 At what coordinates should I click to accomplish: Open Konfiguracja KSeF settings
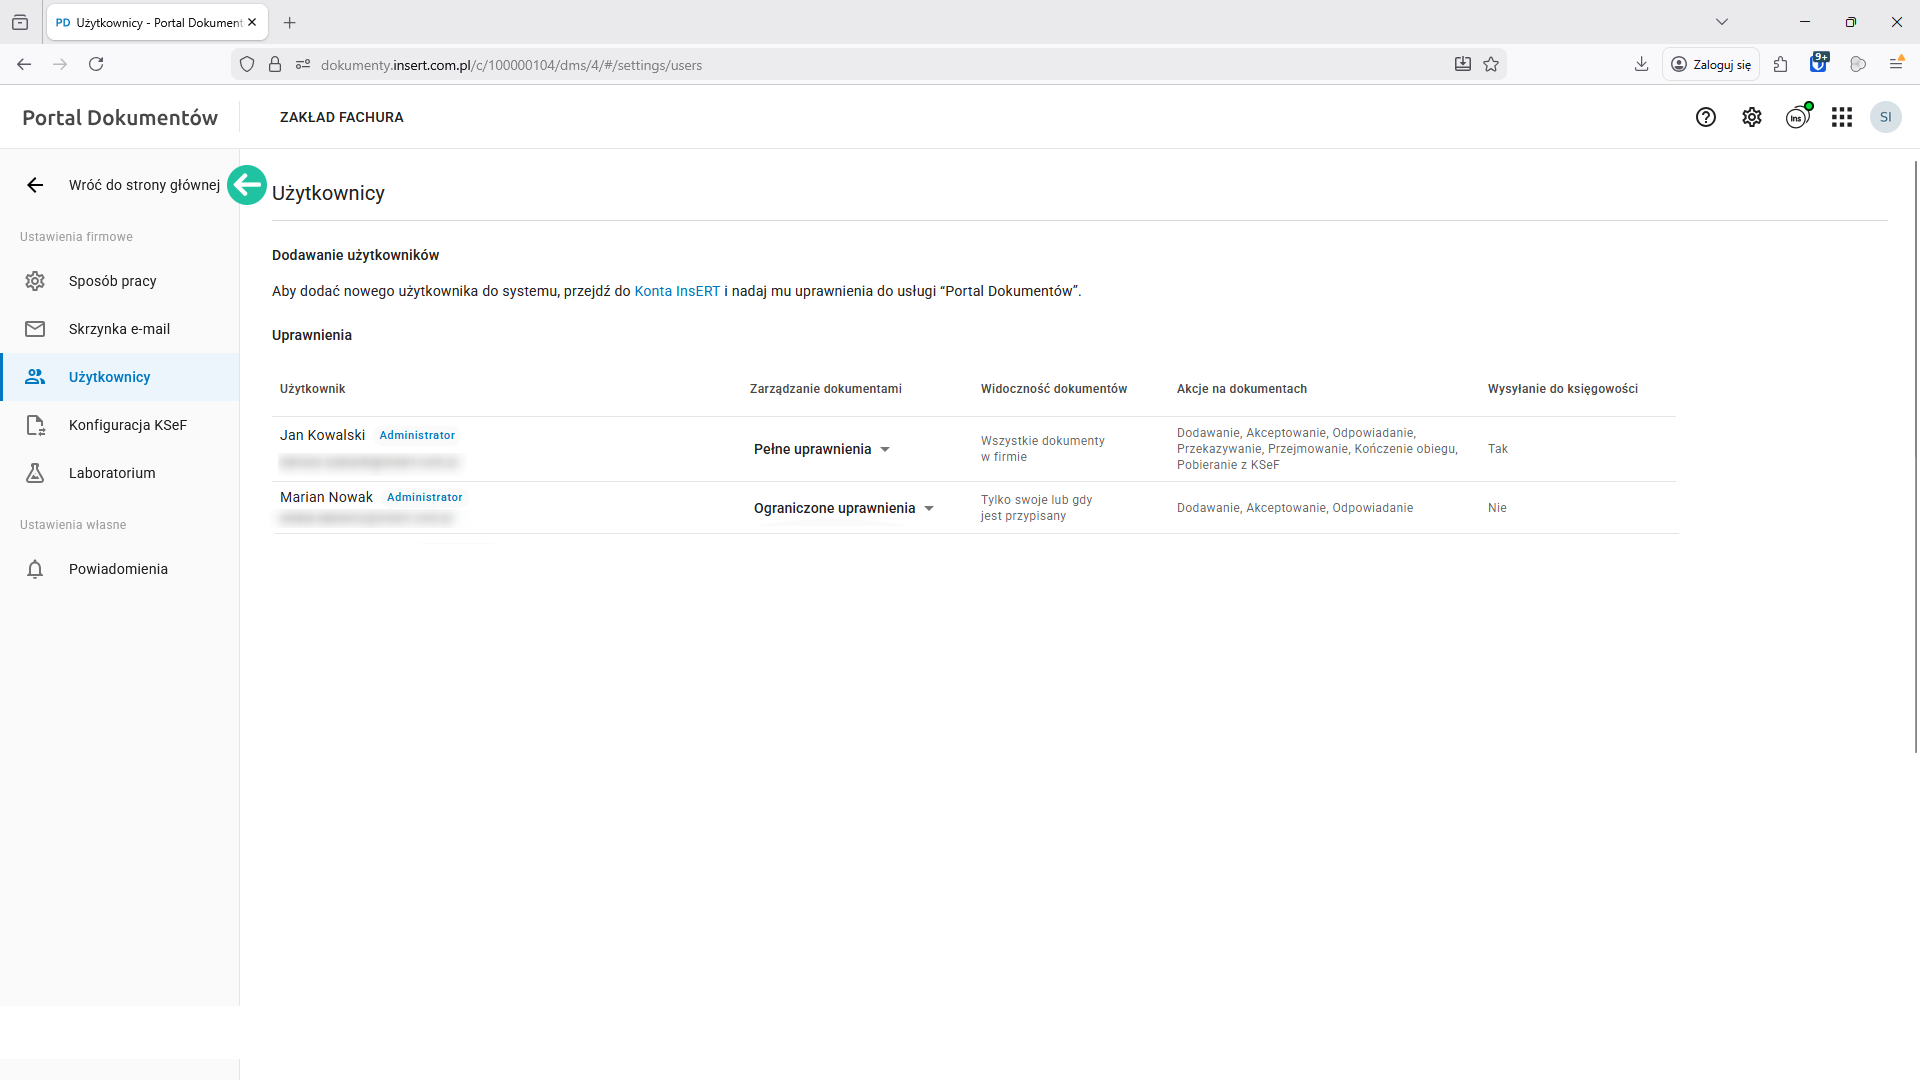click(x=127, y=425)
